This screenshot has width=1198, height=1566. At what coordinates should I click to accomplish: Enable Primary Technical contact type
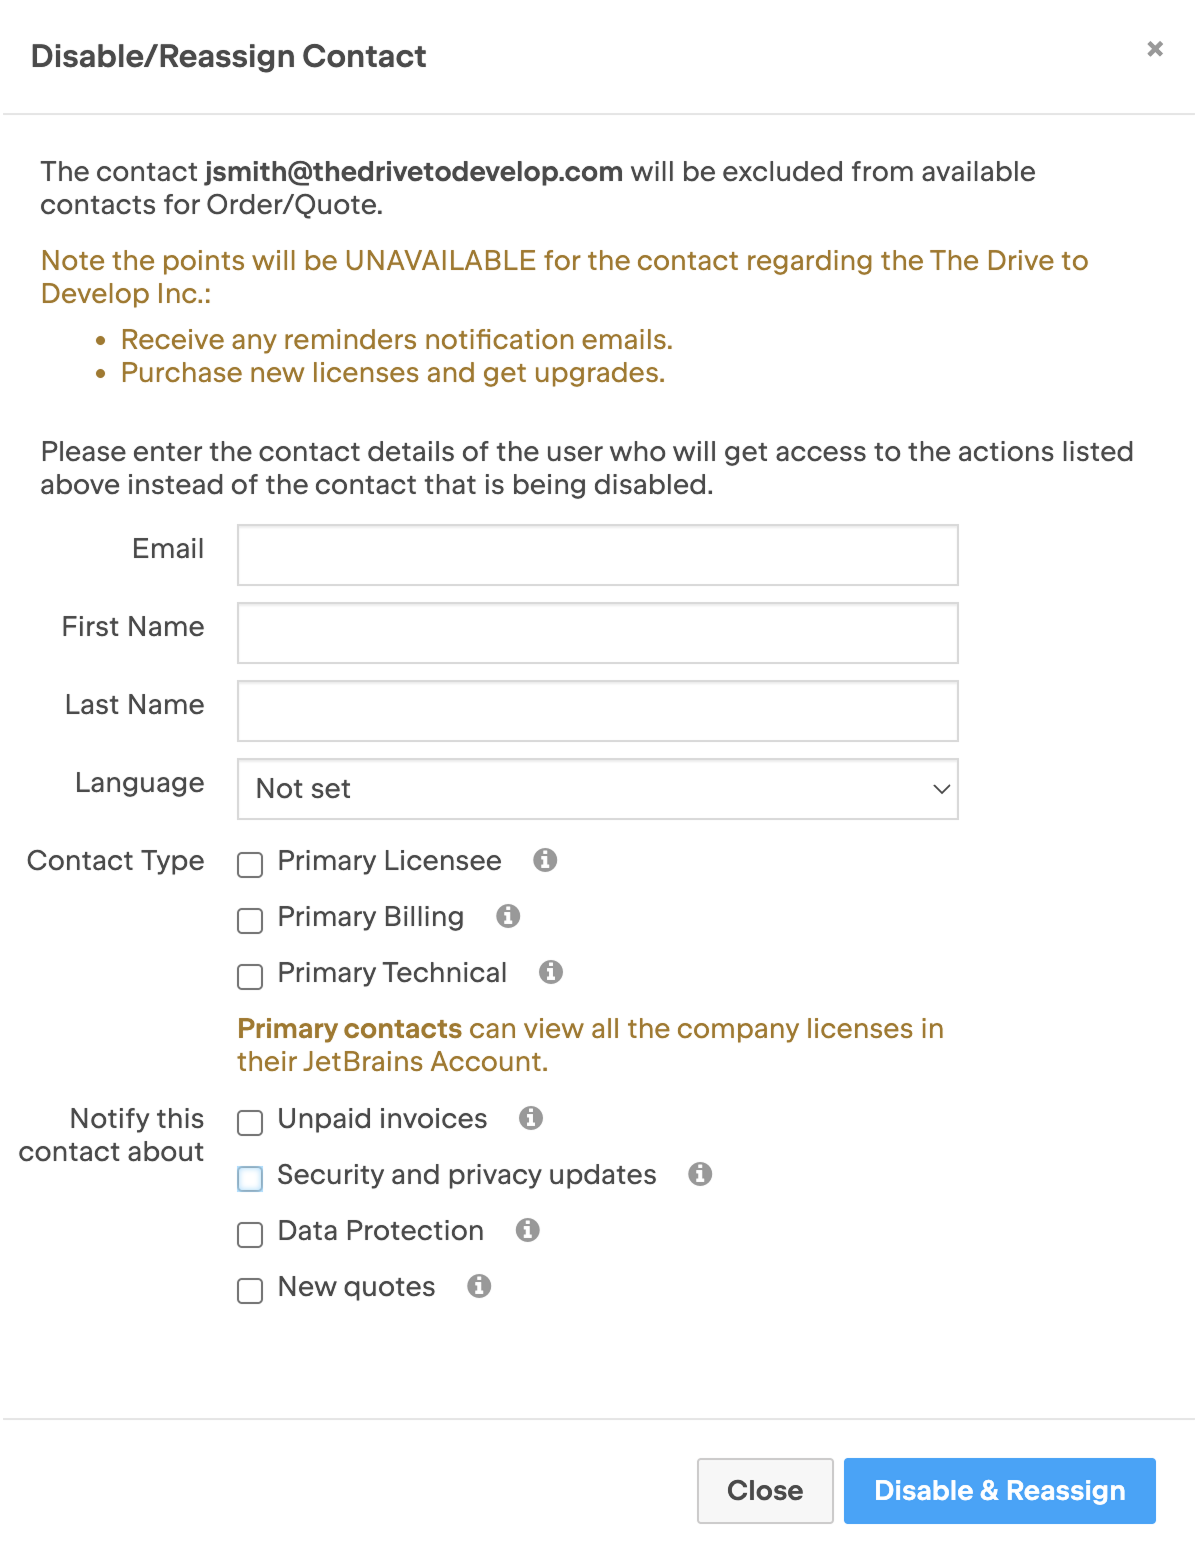[x=249, y=977]
